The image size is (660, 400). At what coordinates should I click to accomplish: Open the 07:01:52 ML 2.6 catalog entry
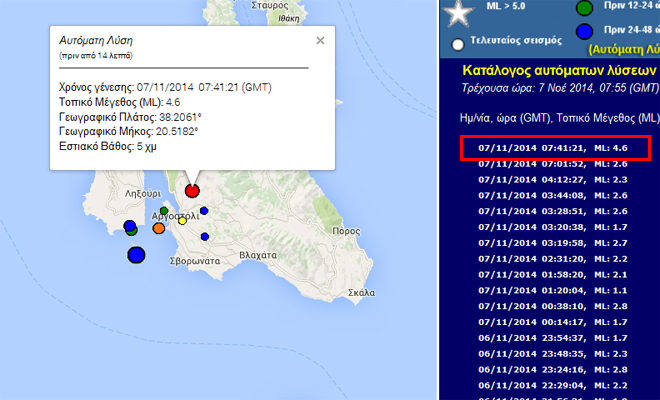[x=553, y=164]
